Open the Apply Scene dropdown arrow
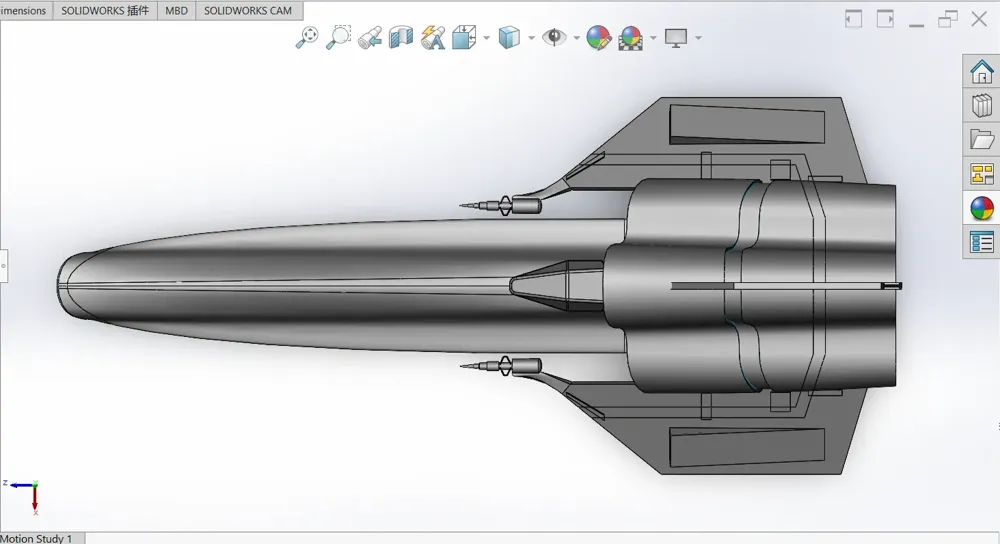This screenshot has height=544, width=1000. coord(653,38)
